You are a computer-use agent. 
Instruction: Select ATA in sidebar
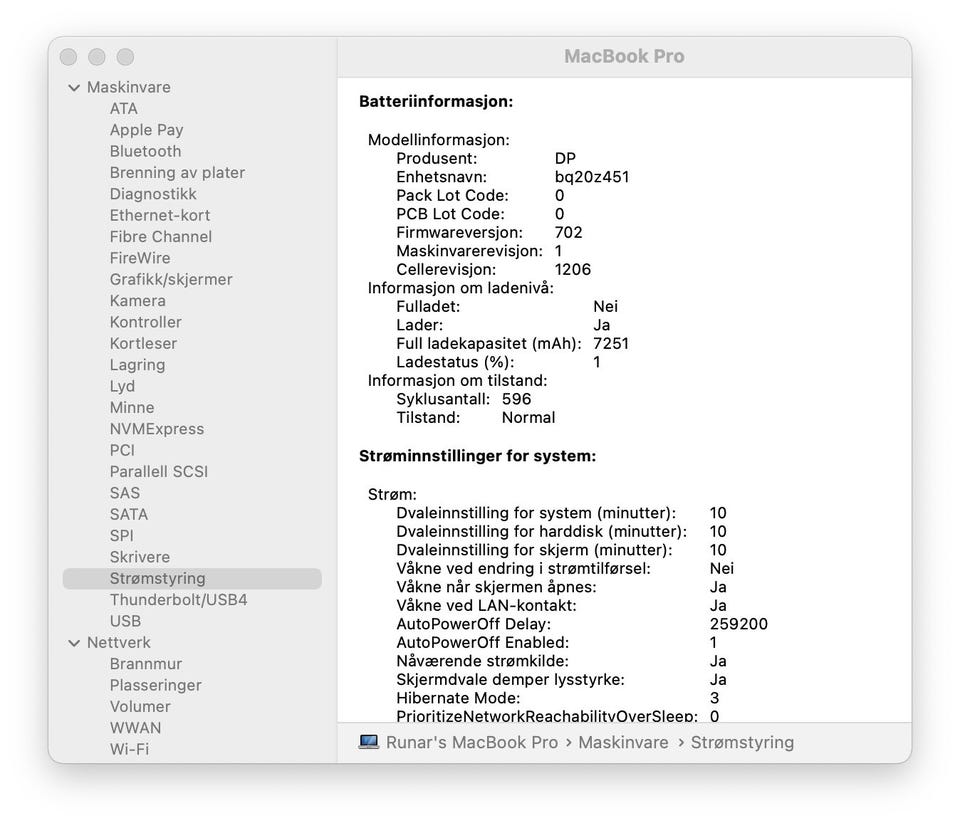pos(124,108)
